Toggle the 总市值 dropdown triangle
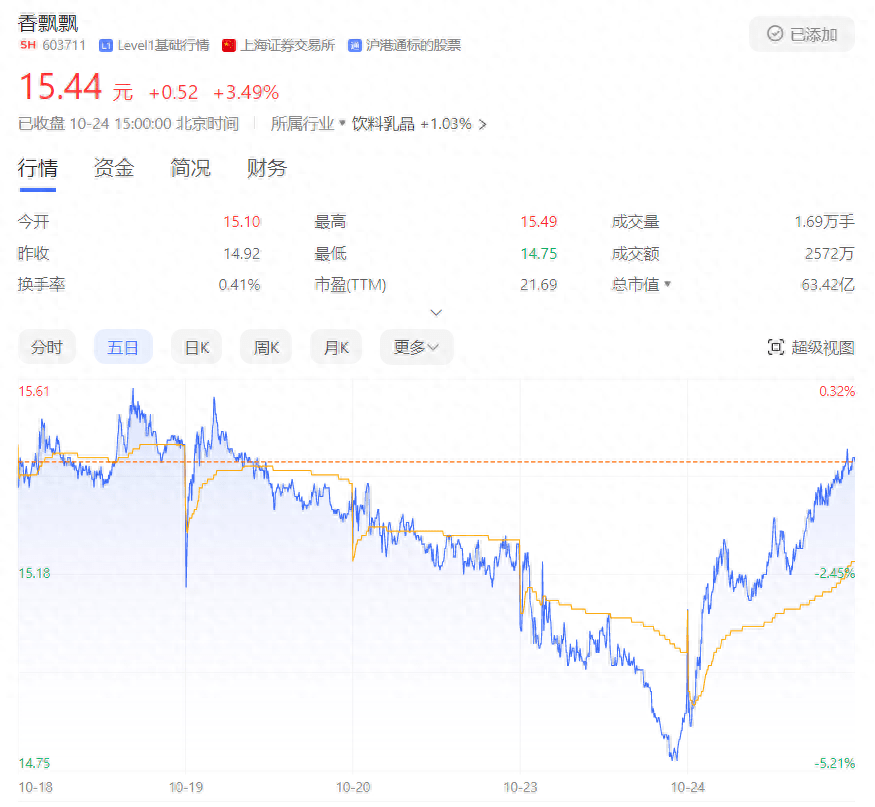Image resolution: width=875 pixels, height=807 pixels. 667,284
